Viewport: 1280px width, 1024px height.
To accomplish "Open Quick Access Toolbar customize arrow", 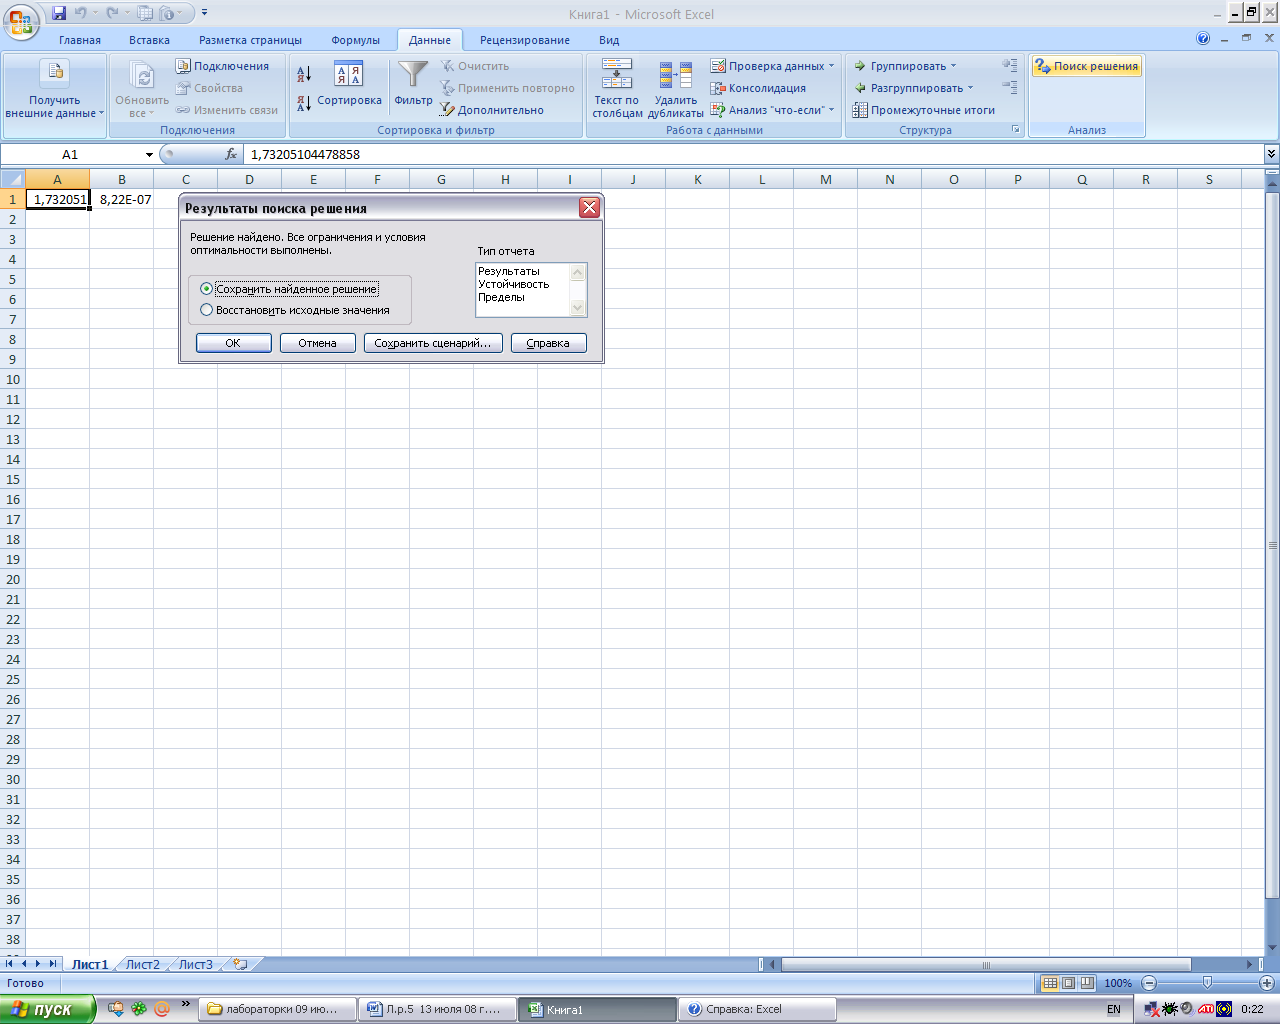I will tap(205, 13).
